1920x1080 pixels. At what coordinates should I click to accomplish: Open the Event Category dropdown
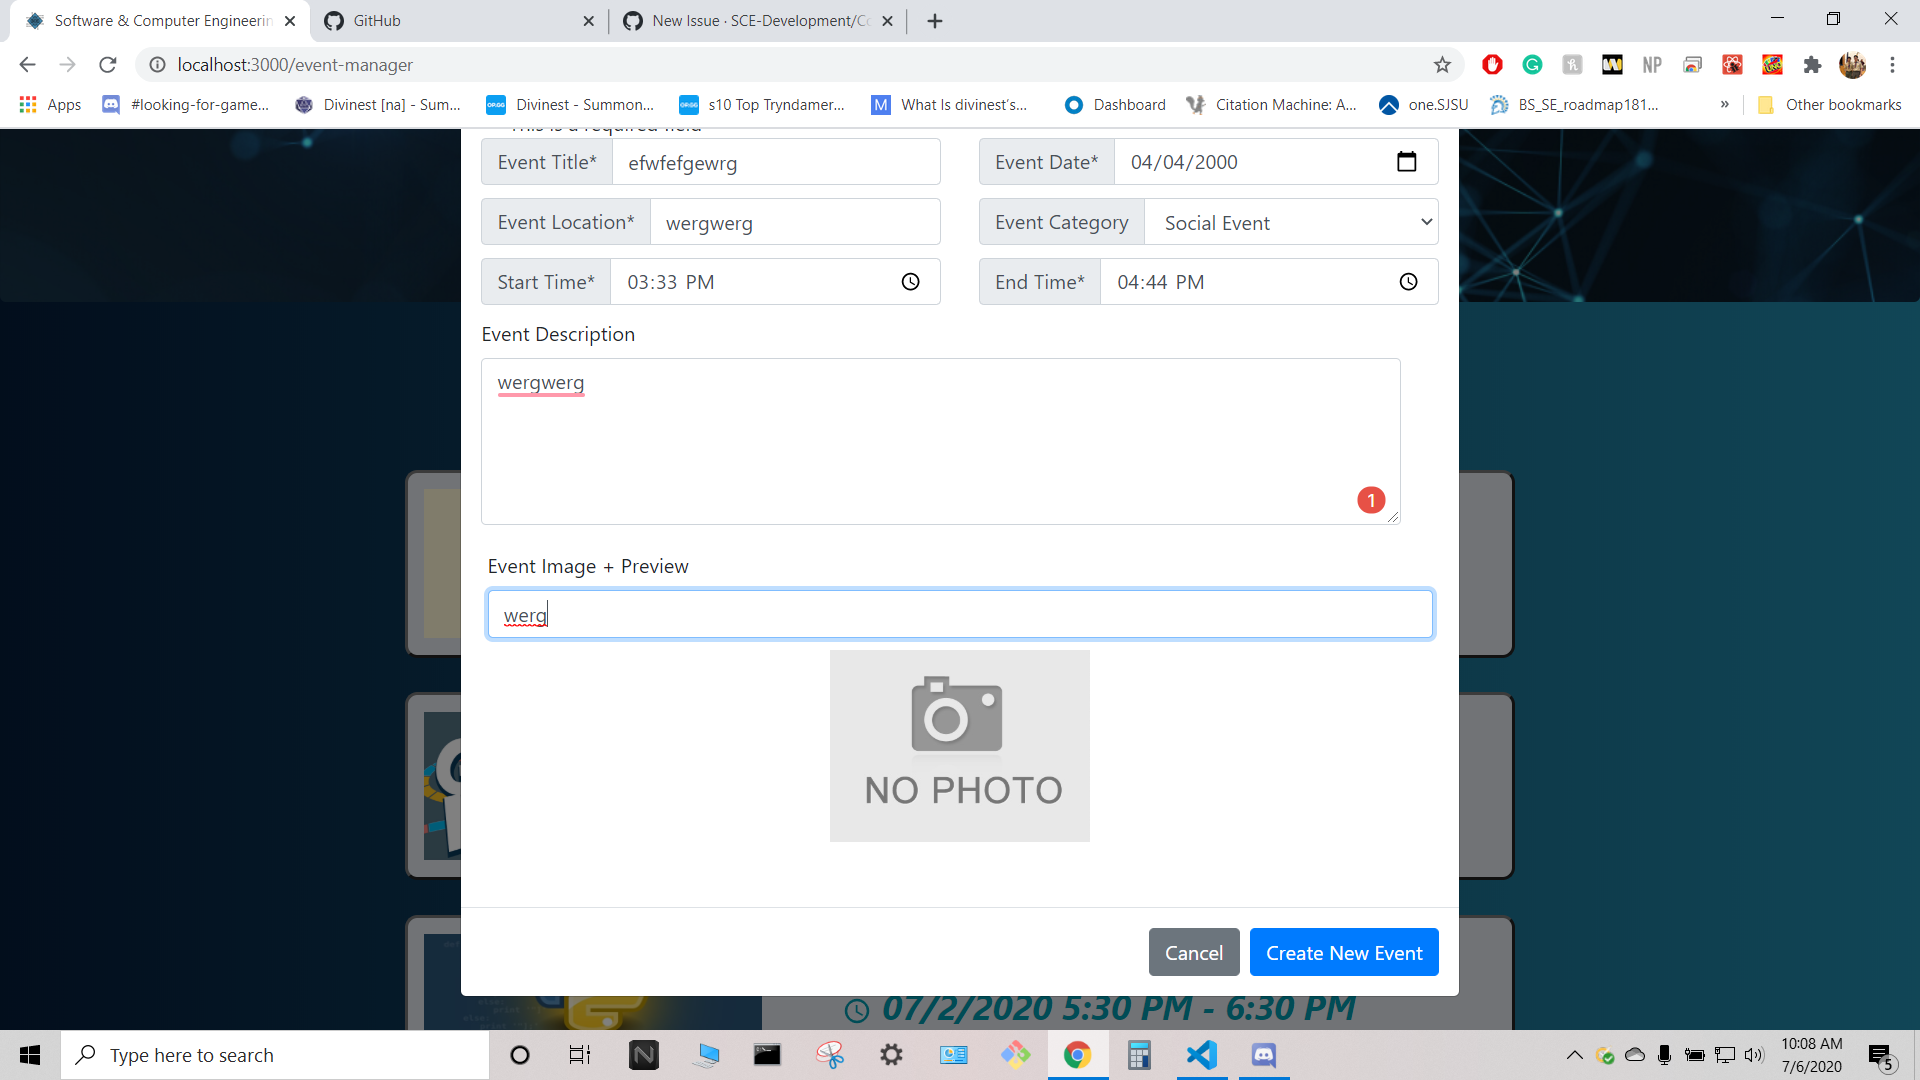(1291, 222)
